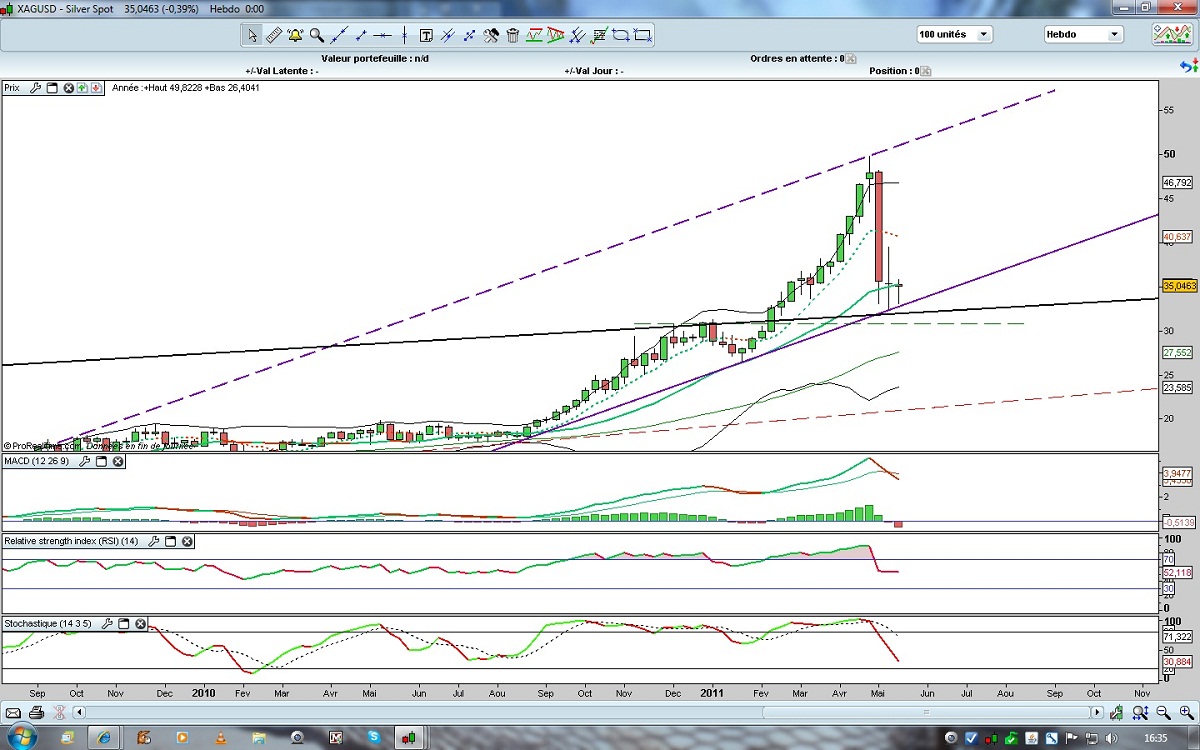Viewport: 1200px width, 750px height.
Task: Open the alert bell tool
Action: pyautogui.click(x=295, y=35)
